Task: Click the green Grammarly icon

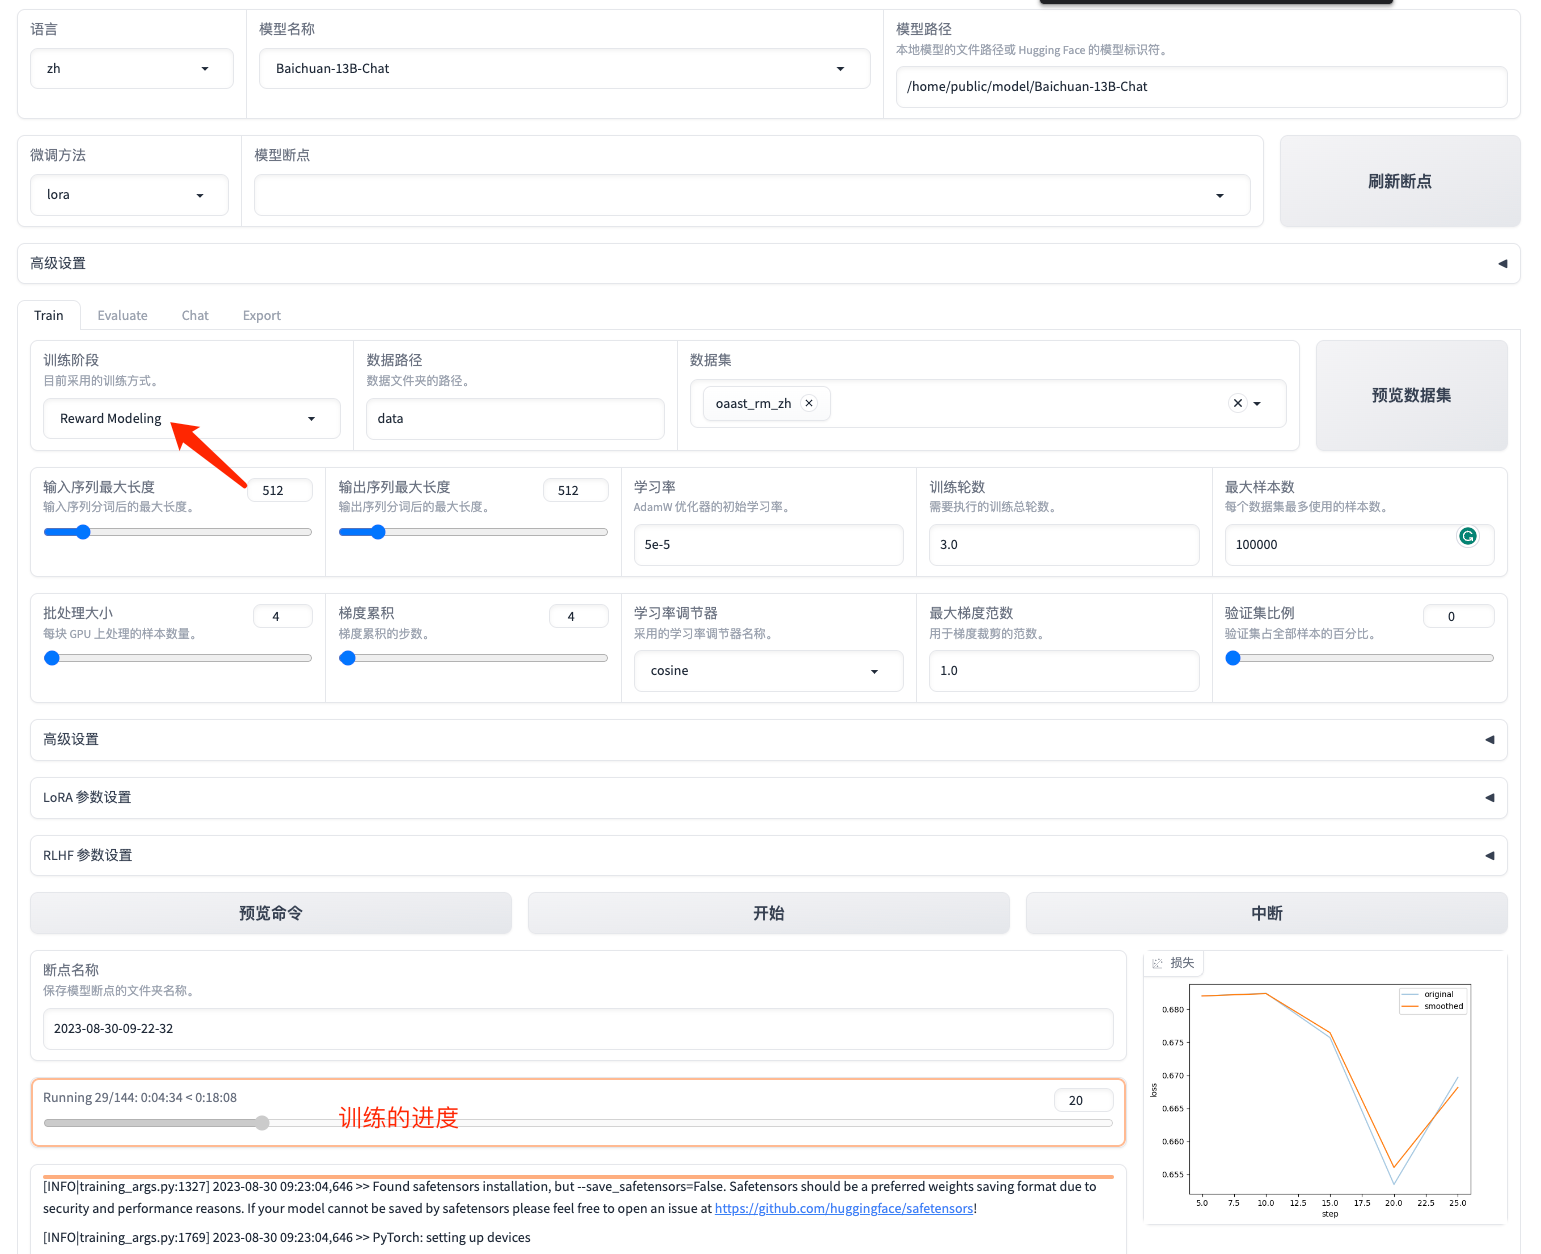Action: pyautogui.click(x=1467, y=536)
